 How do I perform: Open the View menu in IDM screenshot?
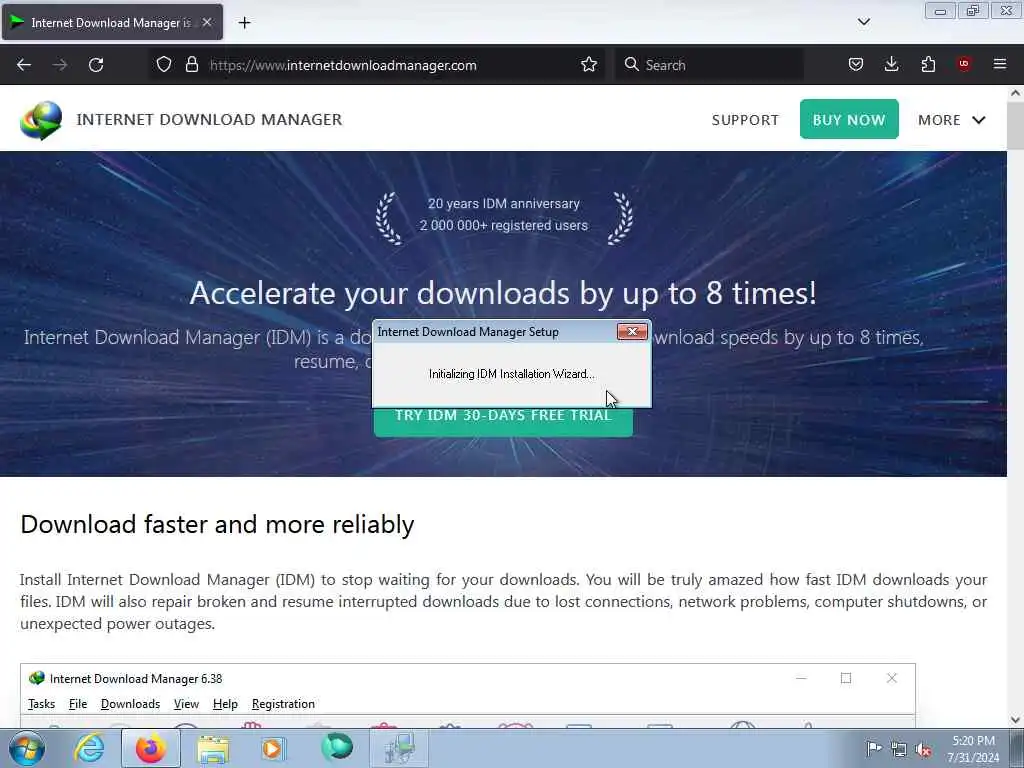point(186,704)
